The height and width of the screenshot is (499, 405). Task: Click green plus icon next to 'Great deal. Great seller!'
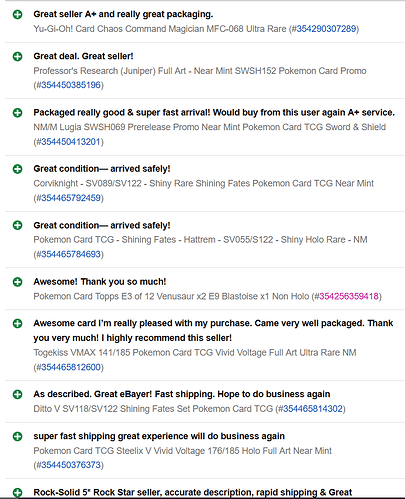[x=17, y=56]
